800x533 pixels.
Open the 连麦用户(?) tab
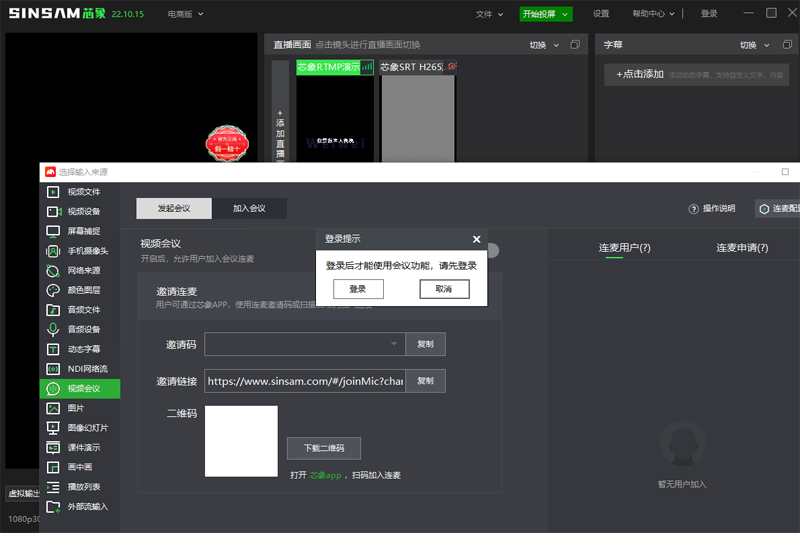click(x=624, y=248)
